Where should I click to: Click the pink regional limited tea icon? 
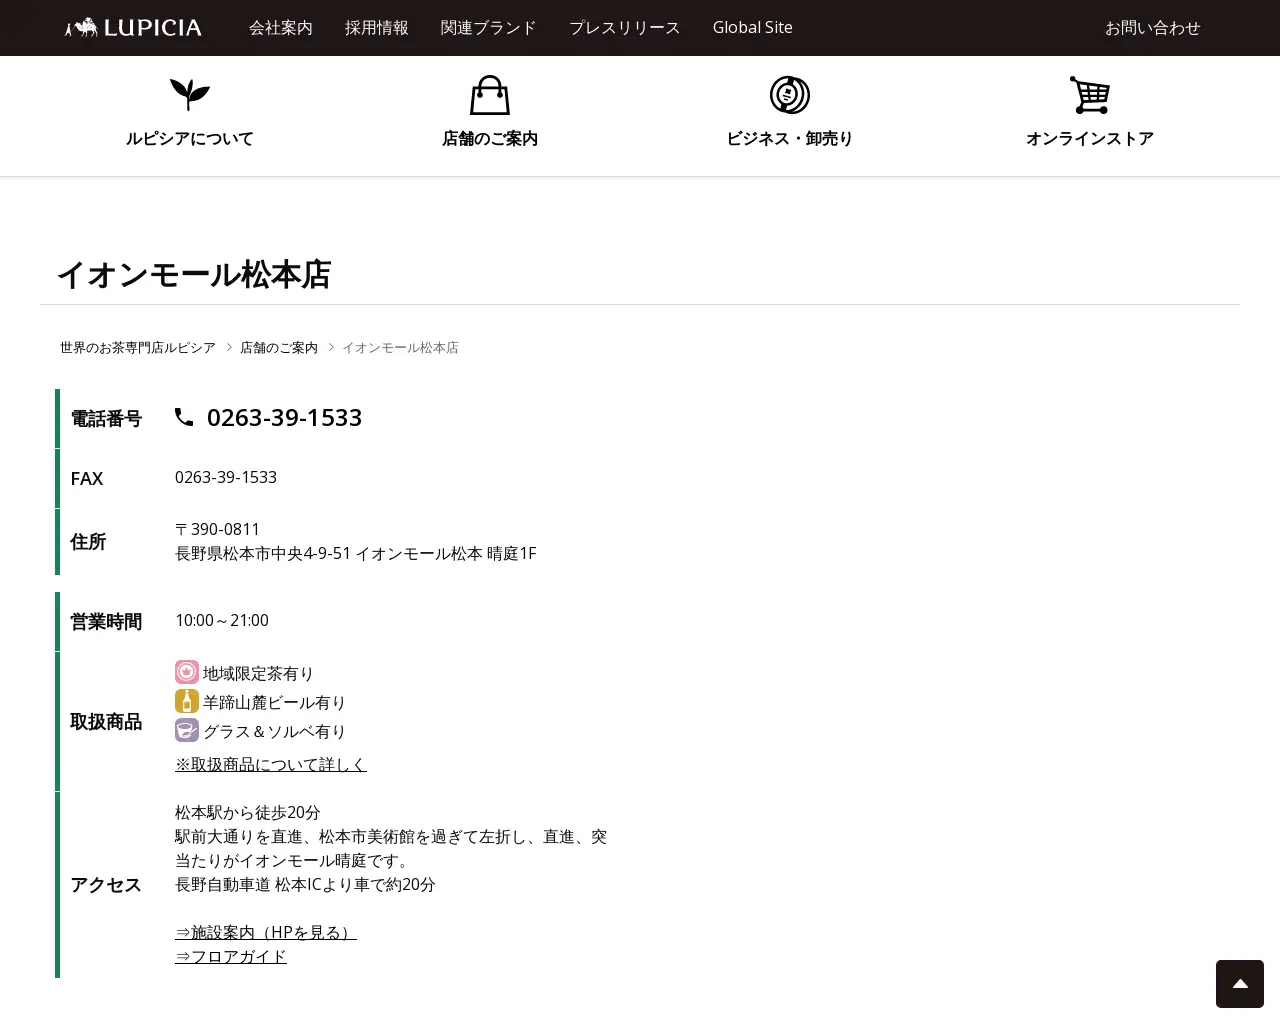(187, 672)
